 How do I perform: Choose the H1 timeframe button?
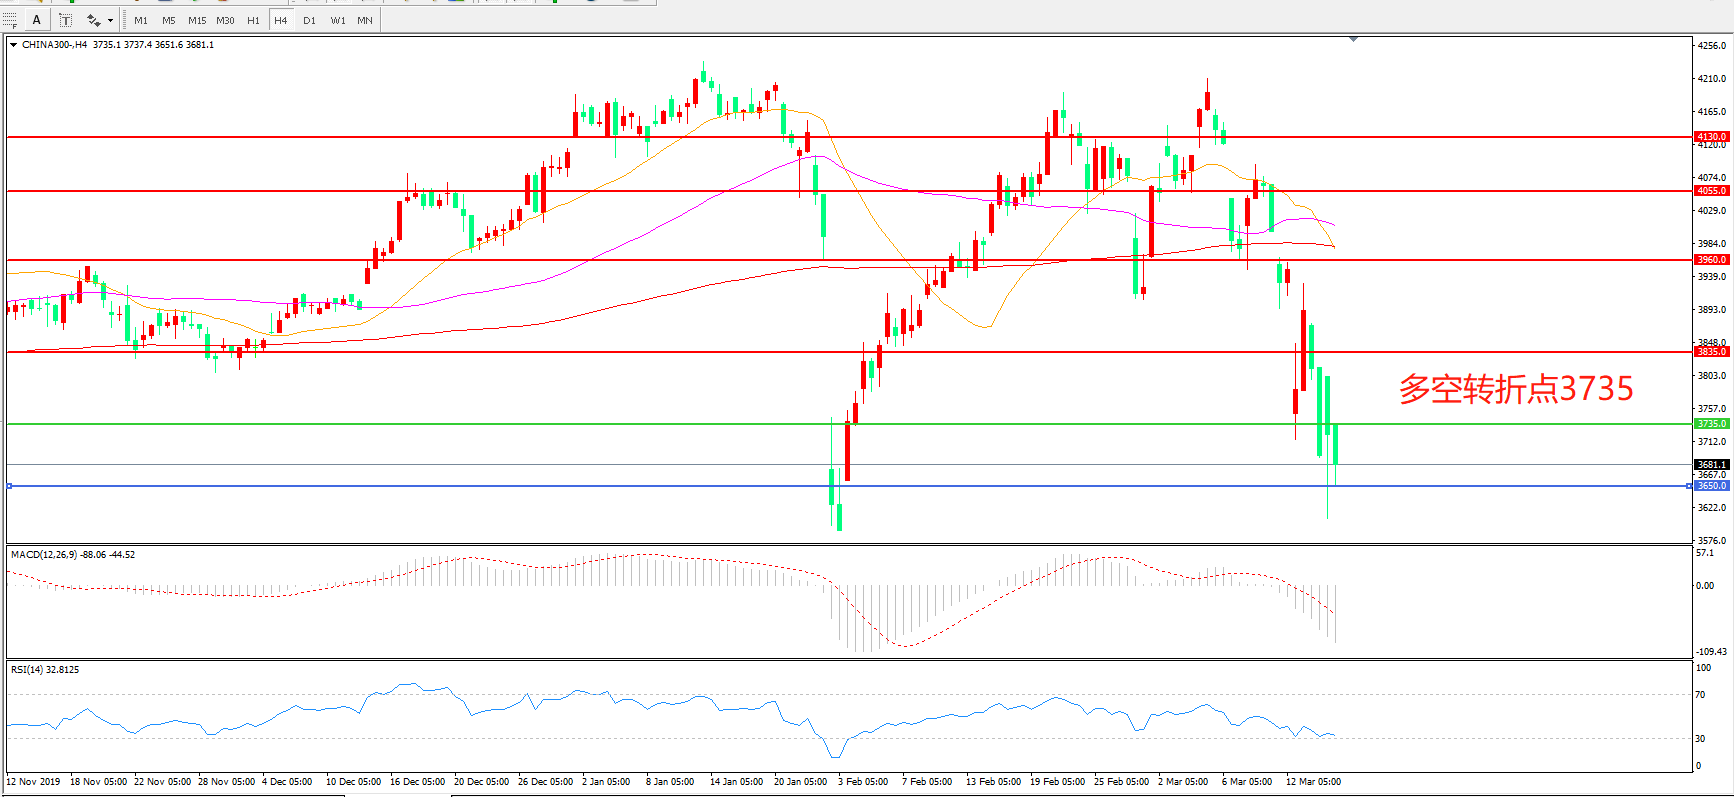pyautogui.click(x=253, y=20)
